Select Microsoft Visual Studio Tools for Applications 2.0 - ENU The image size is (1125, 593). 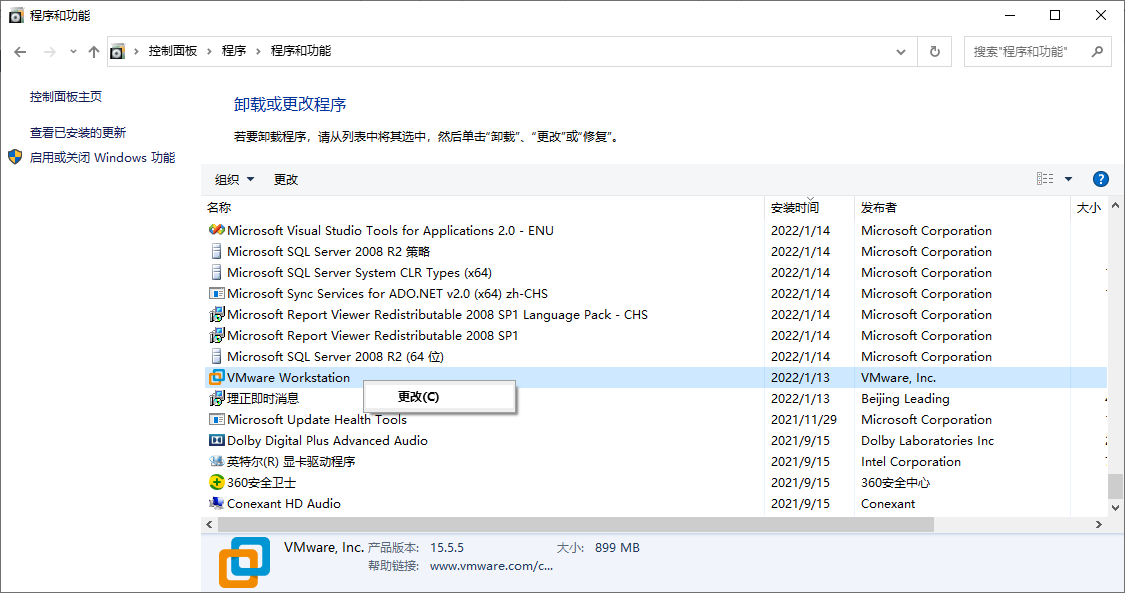390,230
